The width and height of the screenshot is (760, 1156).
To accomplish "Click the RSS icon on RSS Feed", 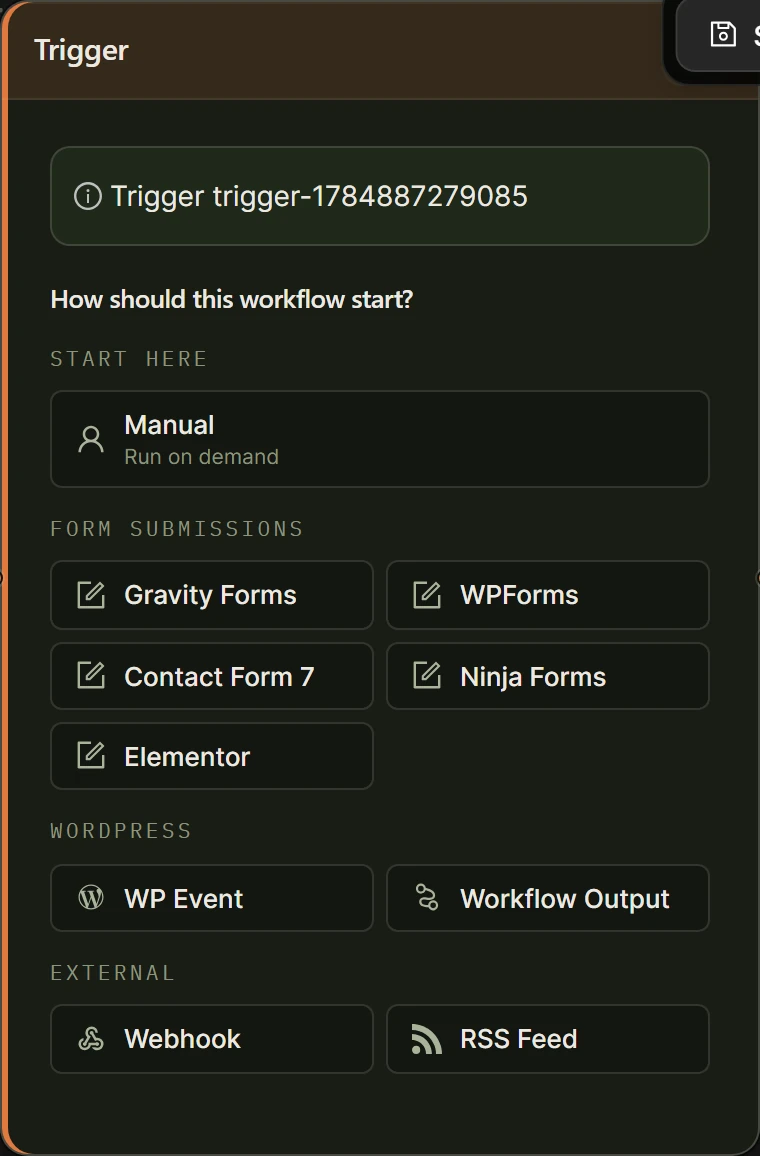I will (x=426, y=1039).
